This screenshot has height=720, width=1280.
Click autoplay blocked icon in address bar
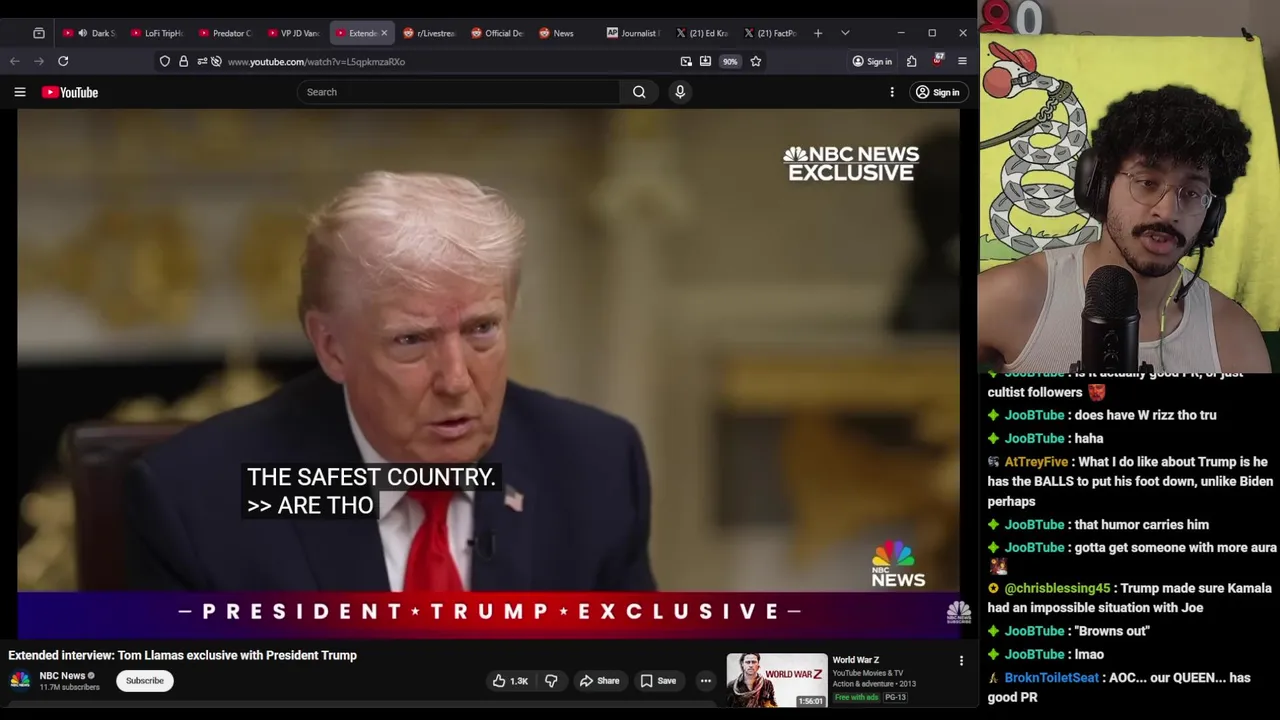pyautogui.click(x=216, y=61)
